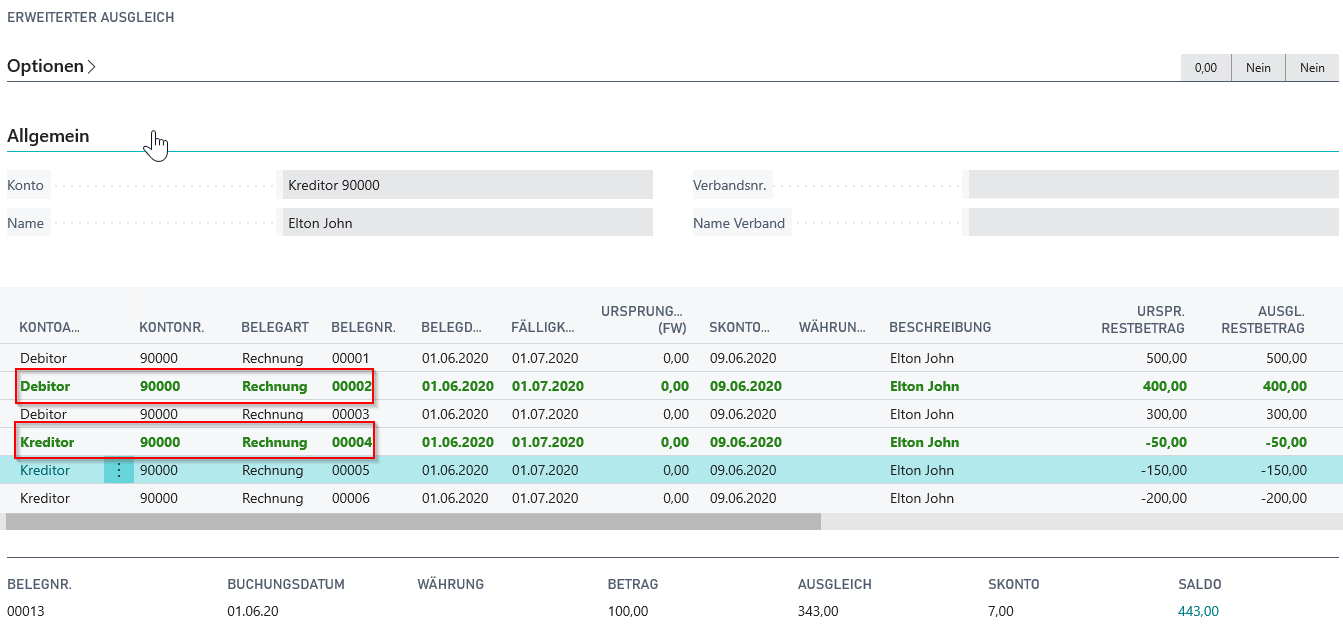Sort by the Kontoa... column header
The height and width of the screenshot is (629, 1343).
(49, 327)
